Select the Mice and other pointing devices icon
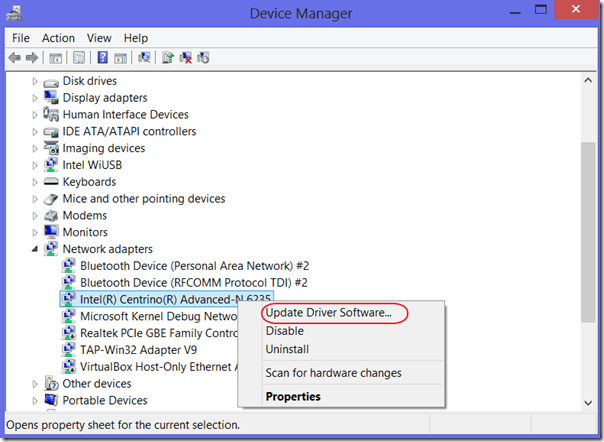This screenshot has width=604, height=442. tap(51, 199)
